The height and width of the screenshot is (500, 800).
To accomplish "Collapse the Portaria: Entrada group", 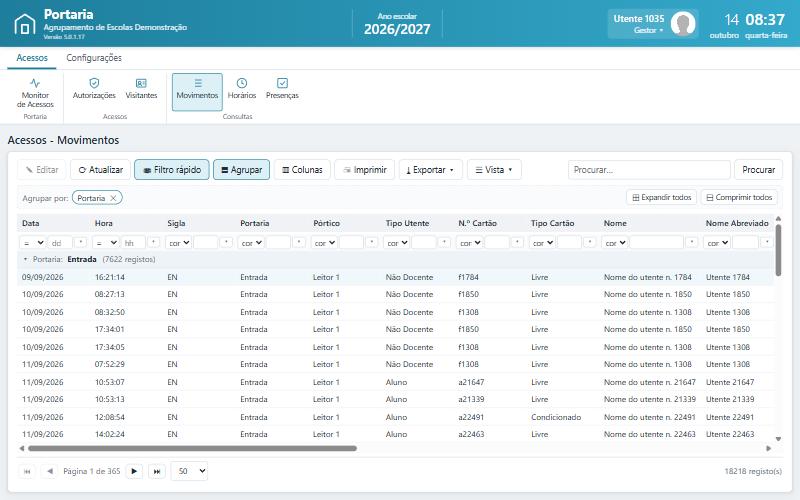I will coord(26,259).
